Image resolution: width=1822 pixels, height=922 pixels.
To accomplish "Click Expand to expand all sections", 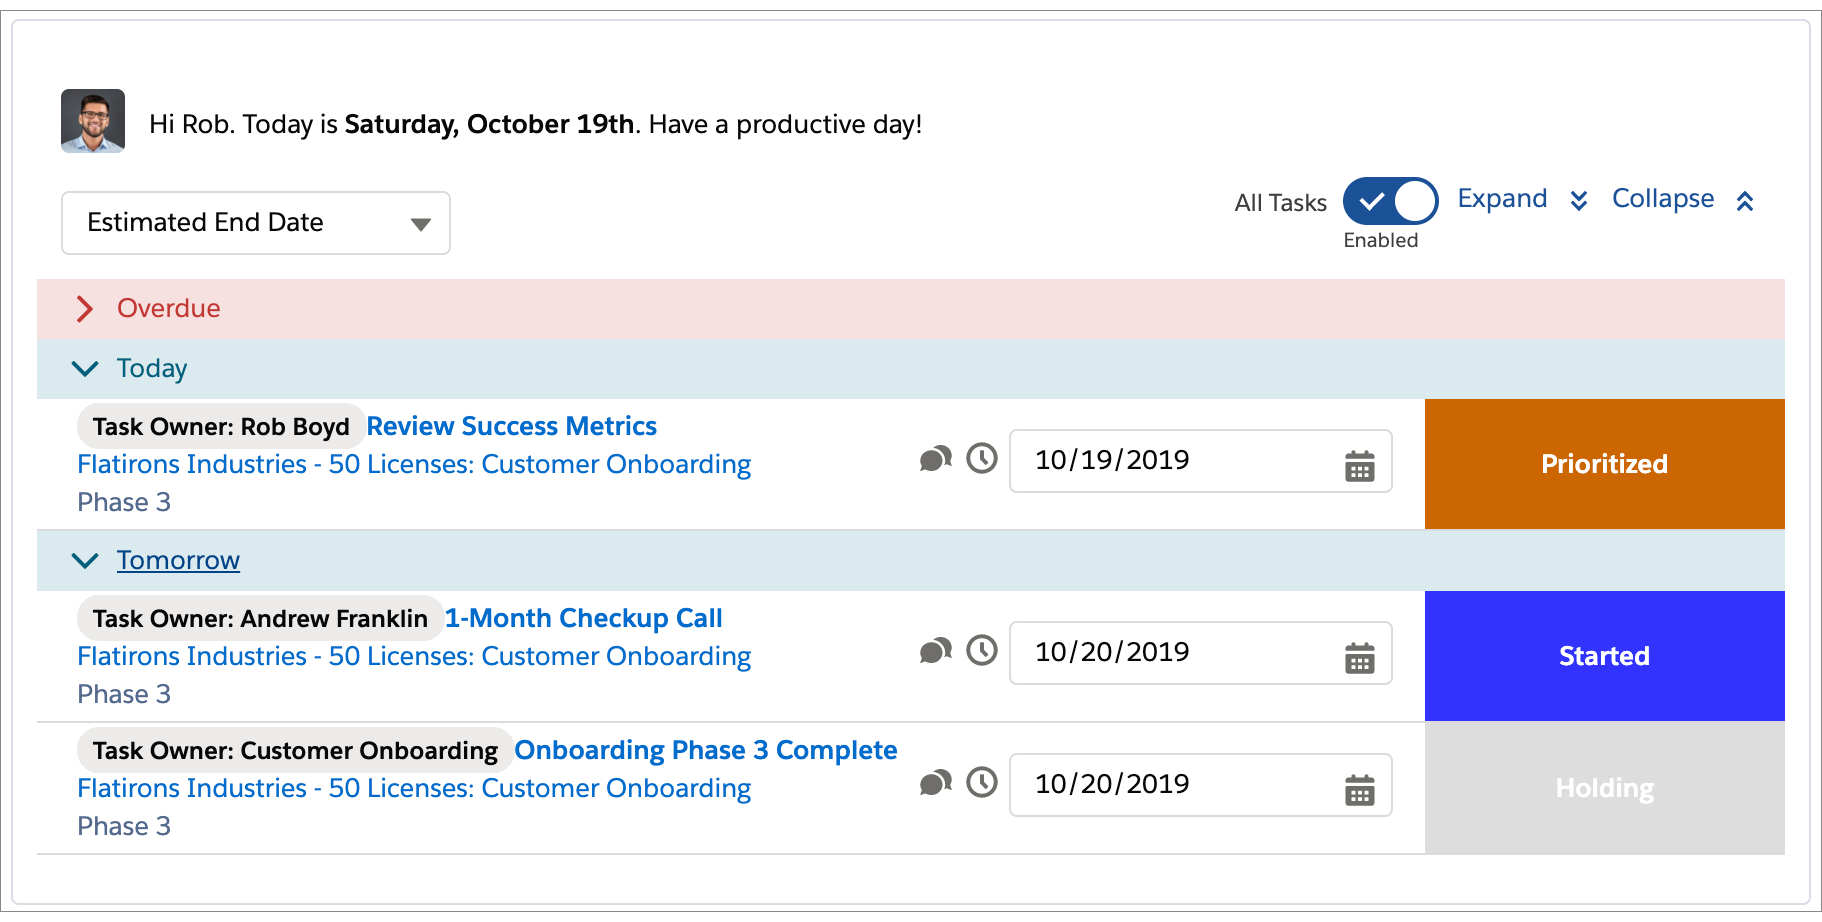I will pyautogui.click(x=1501, y=198).
